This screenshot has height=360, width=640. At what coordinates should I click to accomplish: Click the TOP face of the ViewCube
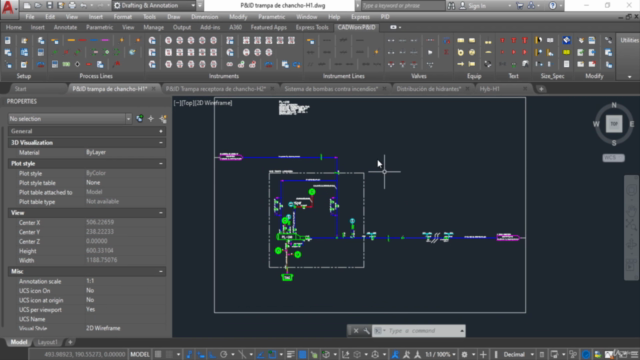(614, 124)
